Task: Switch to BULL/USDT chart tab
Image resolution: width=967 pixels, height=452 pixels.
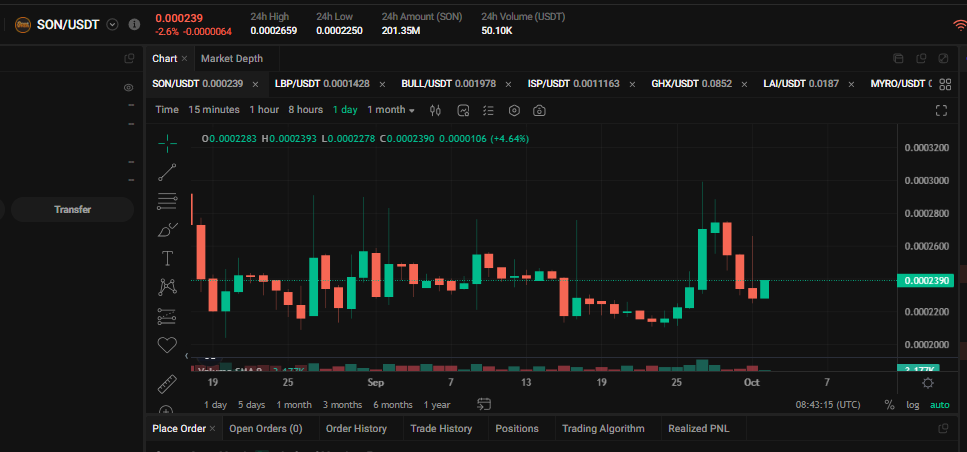Action: (448, 84)
